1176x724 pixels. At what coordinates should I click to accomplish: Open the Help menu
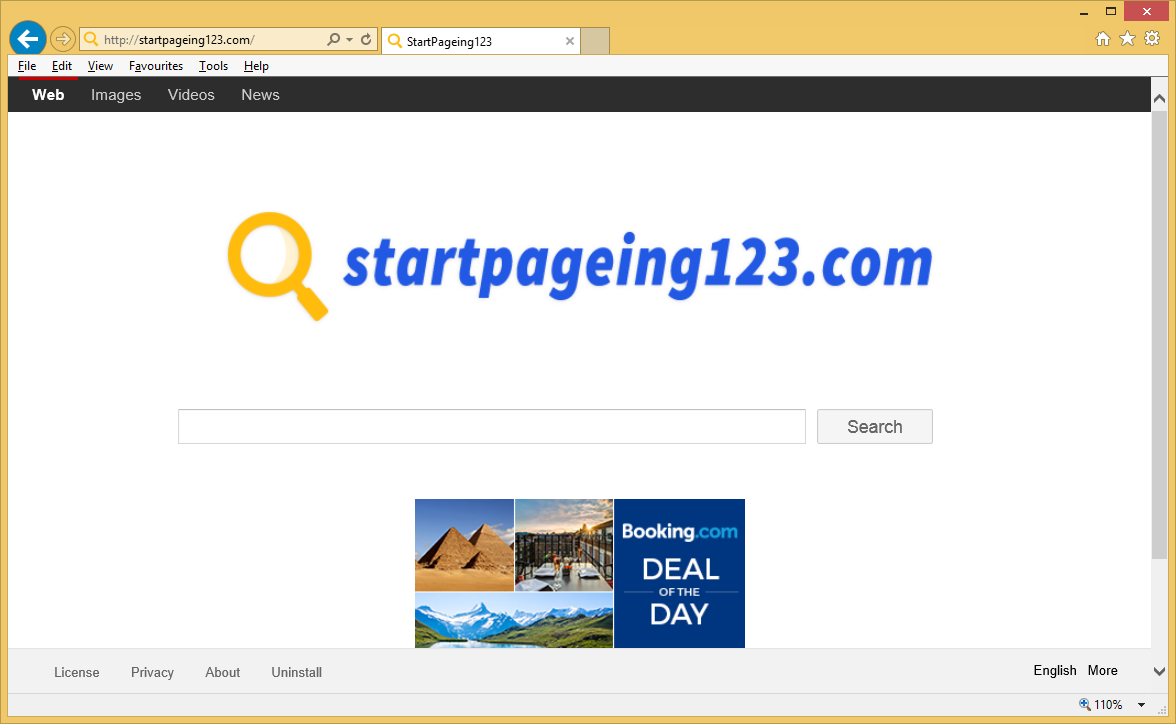coord(256,66)
